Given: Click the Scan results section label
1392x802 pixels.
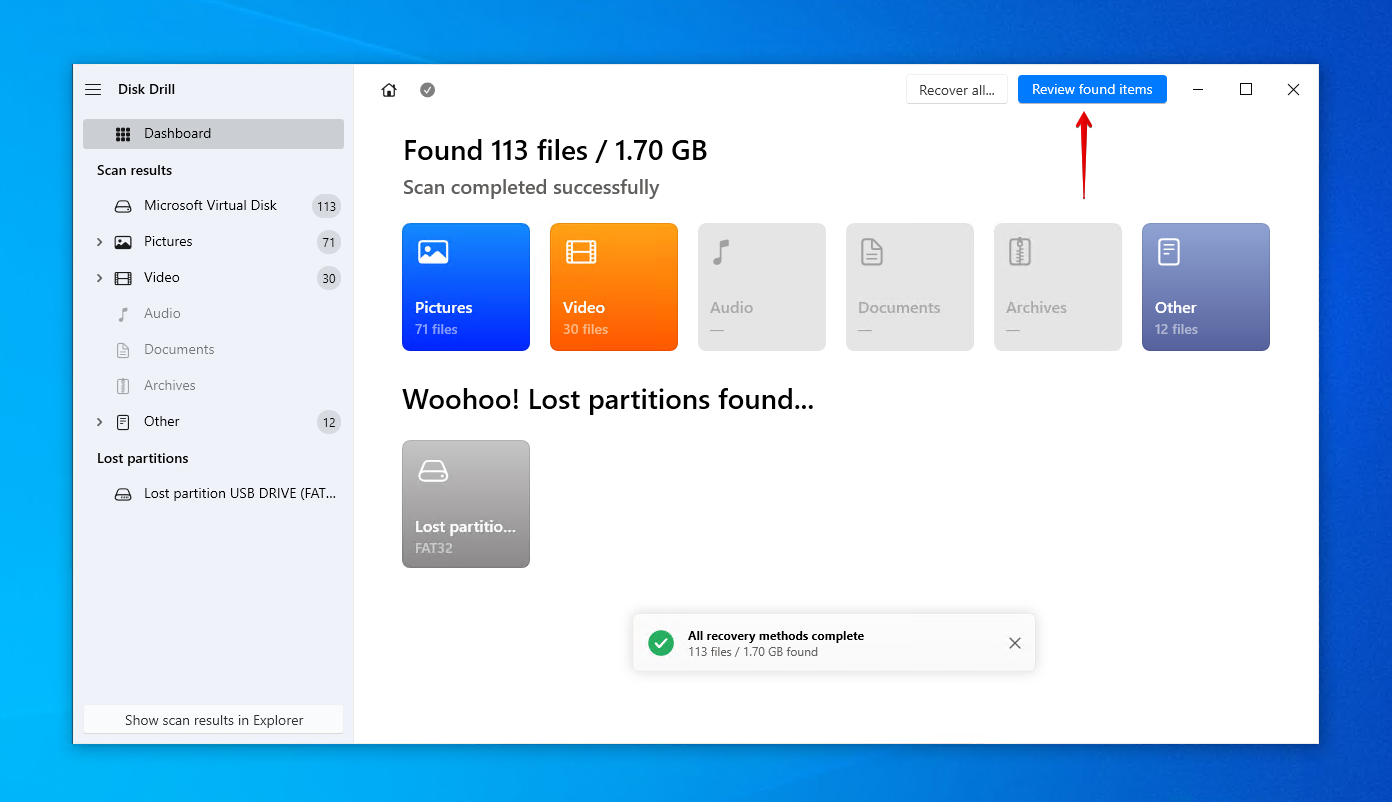Looking at the screenshot, I should click(x=134, y=170).
